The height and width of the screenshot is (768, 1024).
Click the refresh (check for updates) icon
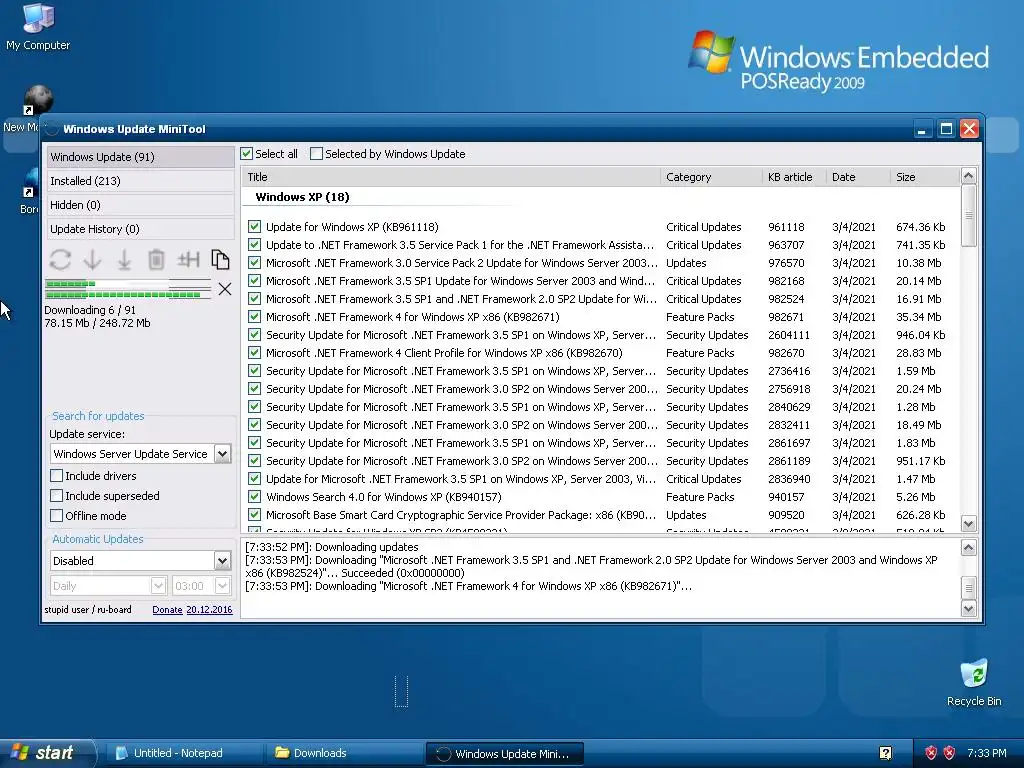[60, 260]
